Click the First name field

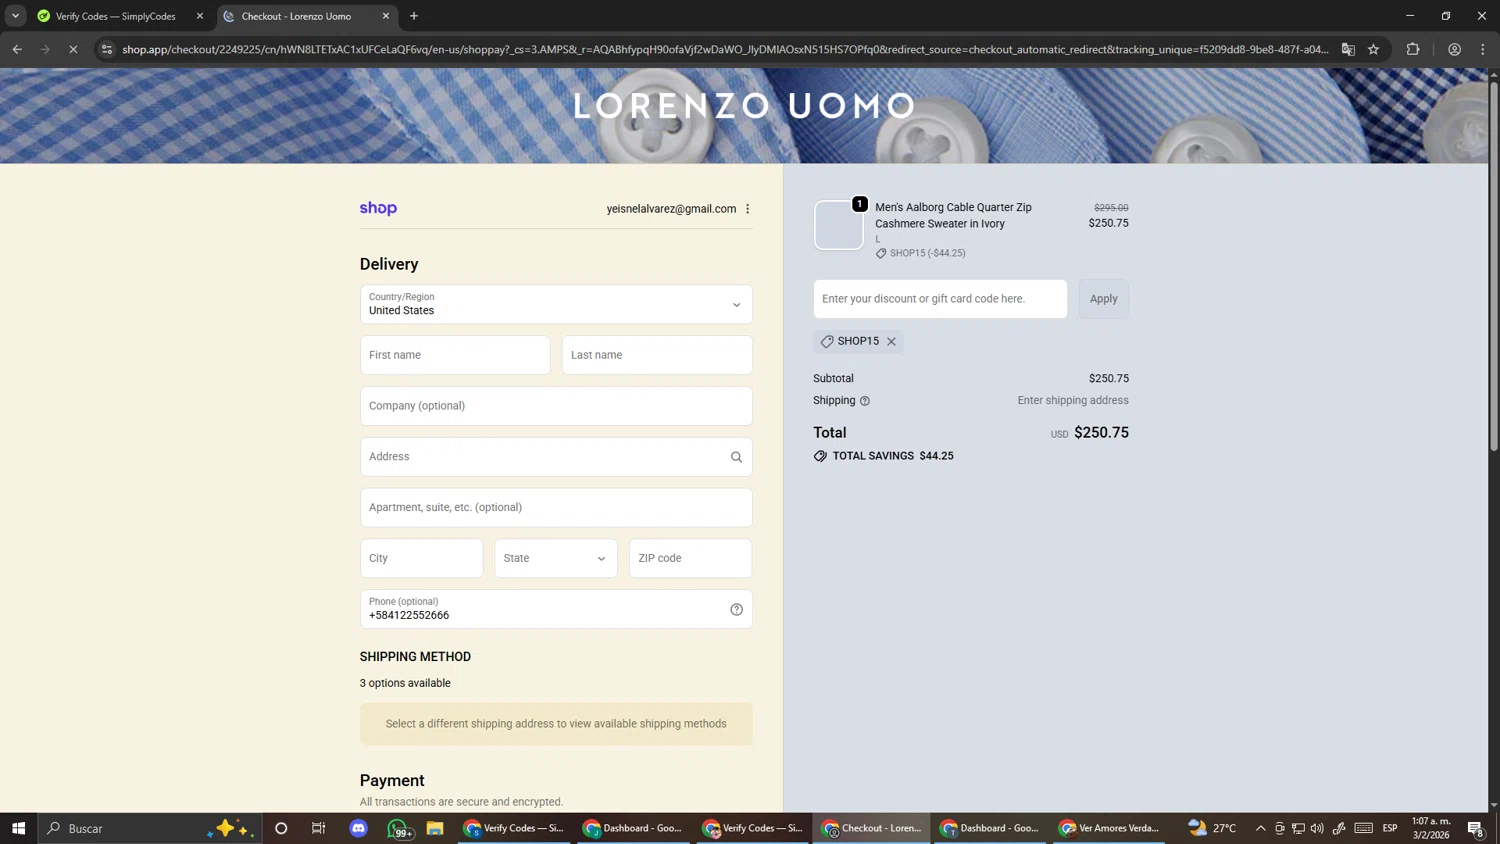pos(455,355)
